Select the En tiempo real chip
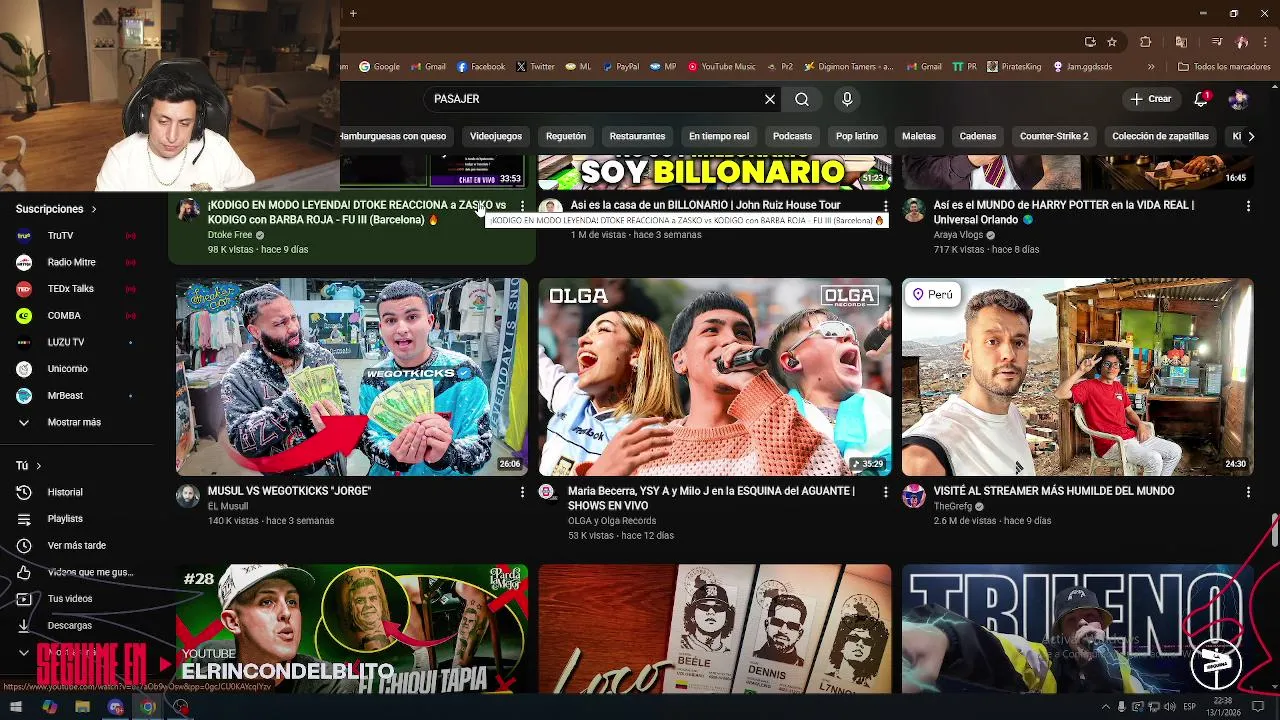The height and width of the screenshot is (720, 1280). click(x=719, y=136)
